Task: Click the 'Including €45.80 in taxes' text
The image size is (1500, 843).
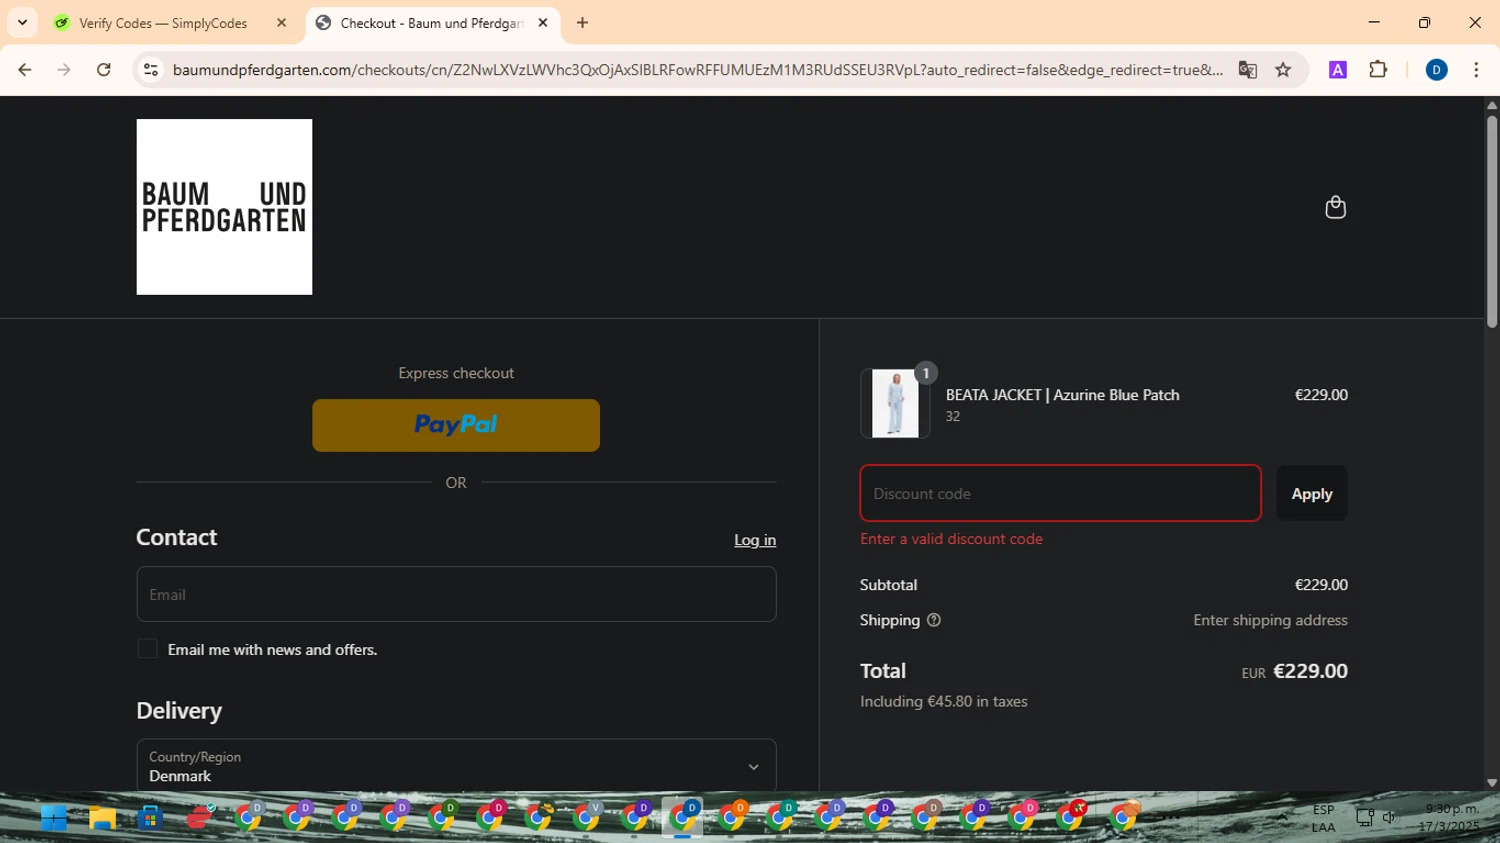Action: [944, 702]
